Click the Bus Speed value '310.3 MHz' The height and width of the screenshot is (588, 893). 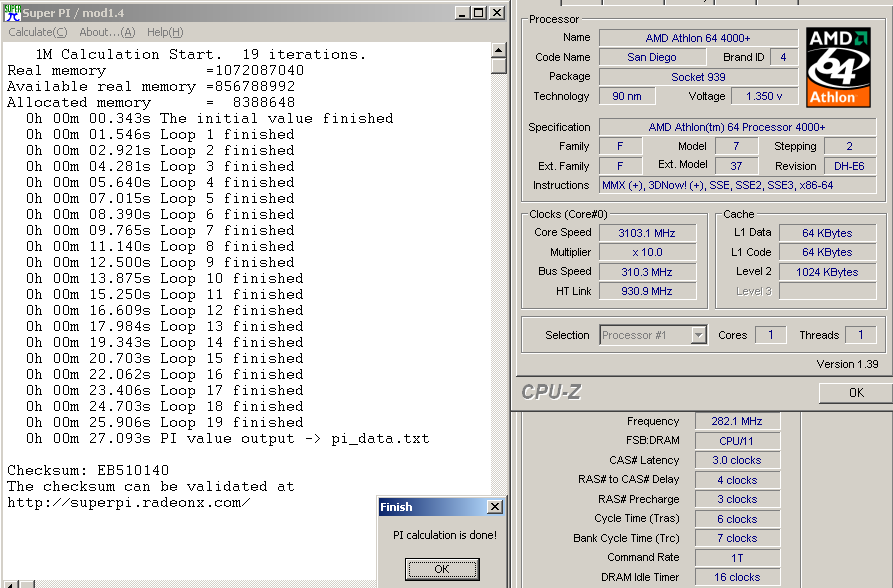pos(648,272)
